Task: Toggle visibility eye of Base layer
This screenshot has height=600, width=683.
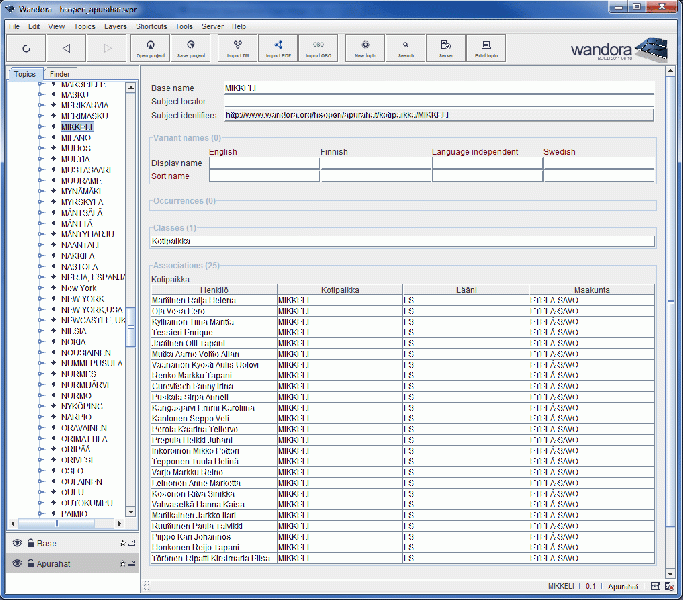Action: tap(17, 542)
